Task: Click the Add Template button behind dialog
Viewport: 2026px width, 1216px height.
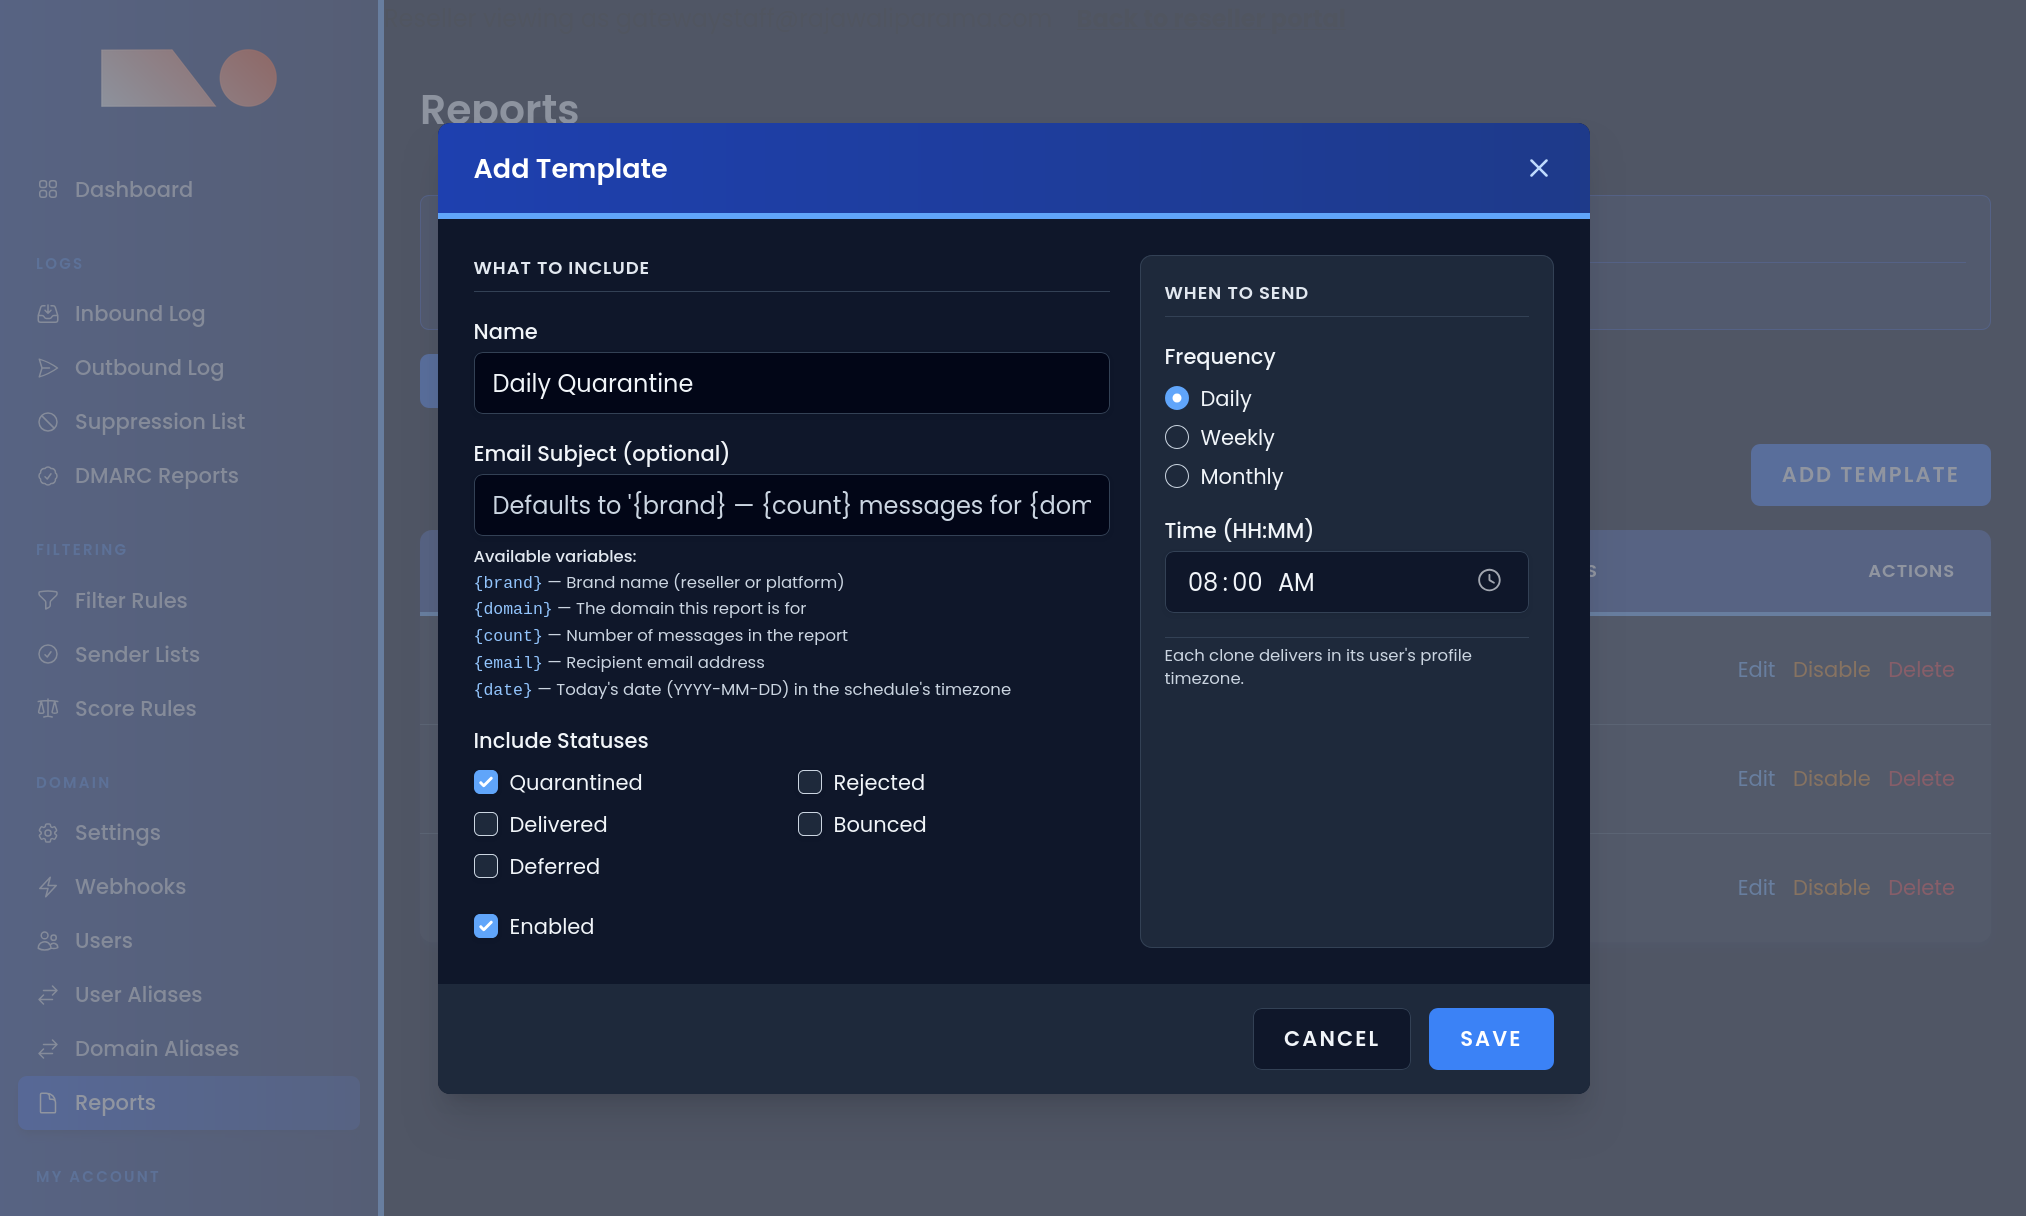Action: pyautogui.click(x=1870, y=475)
